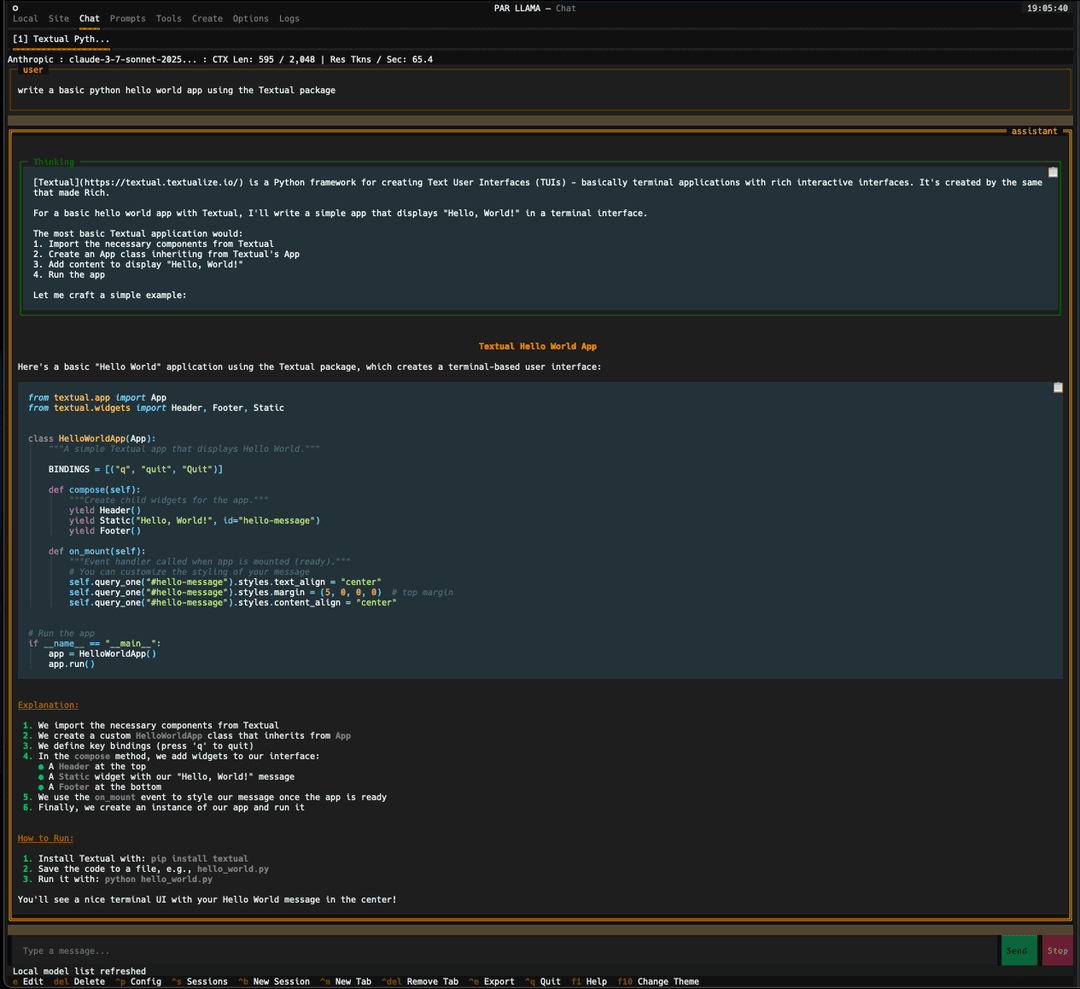Switch to the Local tab
The height and width of the screenshot is (989, 1080).
pyautogui.click(x=25, y=19)
